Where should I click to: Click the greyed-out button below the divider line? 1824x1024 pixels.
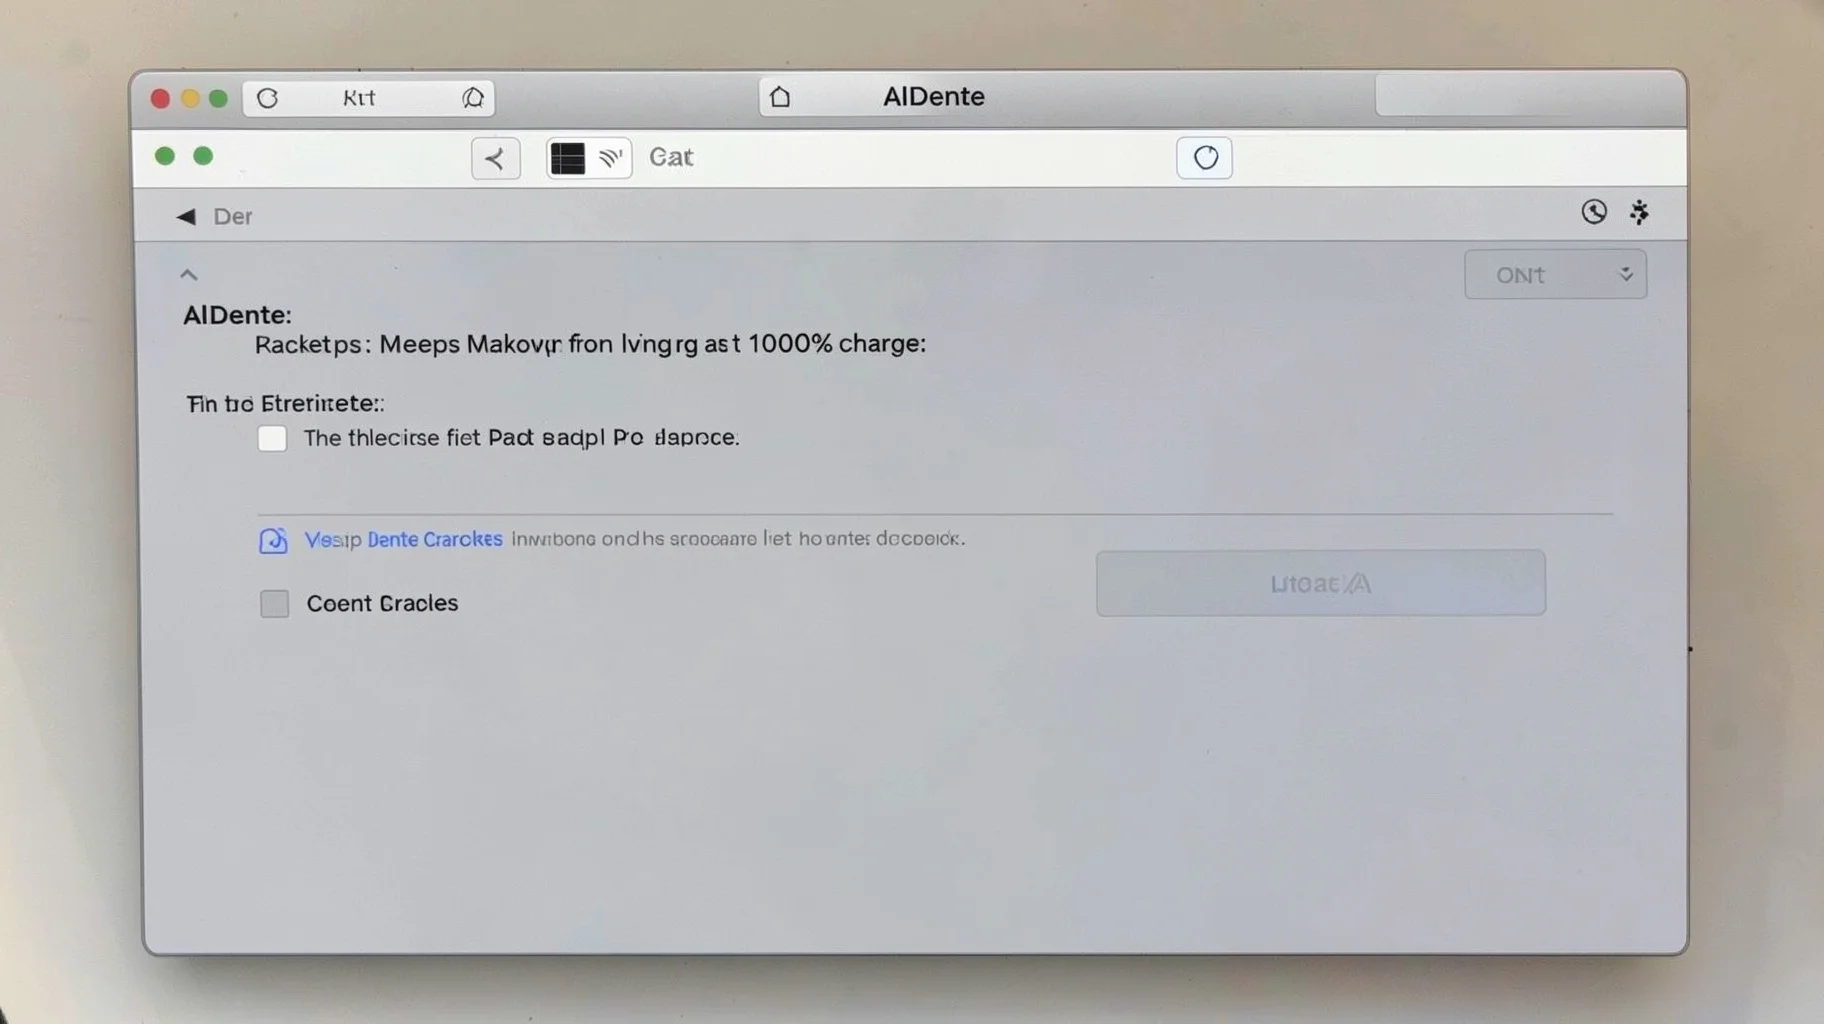[1320, 583]
